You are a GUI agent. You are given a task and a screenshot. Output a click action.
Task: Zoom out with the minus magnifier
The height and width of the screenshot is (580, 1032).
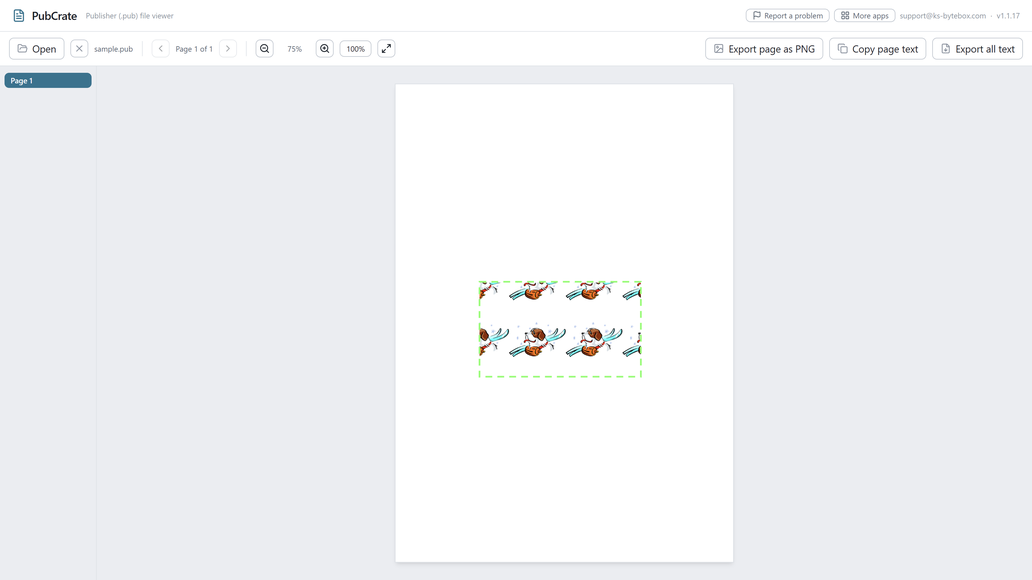click(265, 49)
